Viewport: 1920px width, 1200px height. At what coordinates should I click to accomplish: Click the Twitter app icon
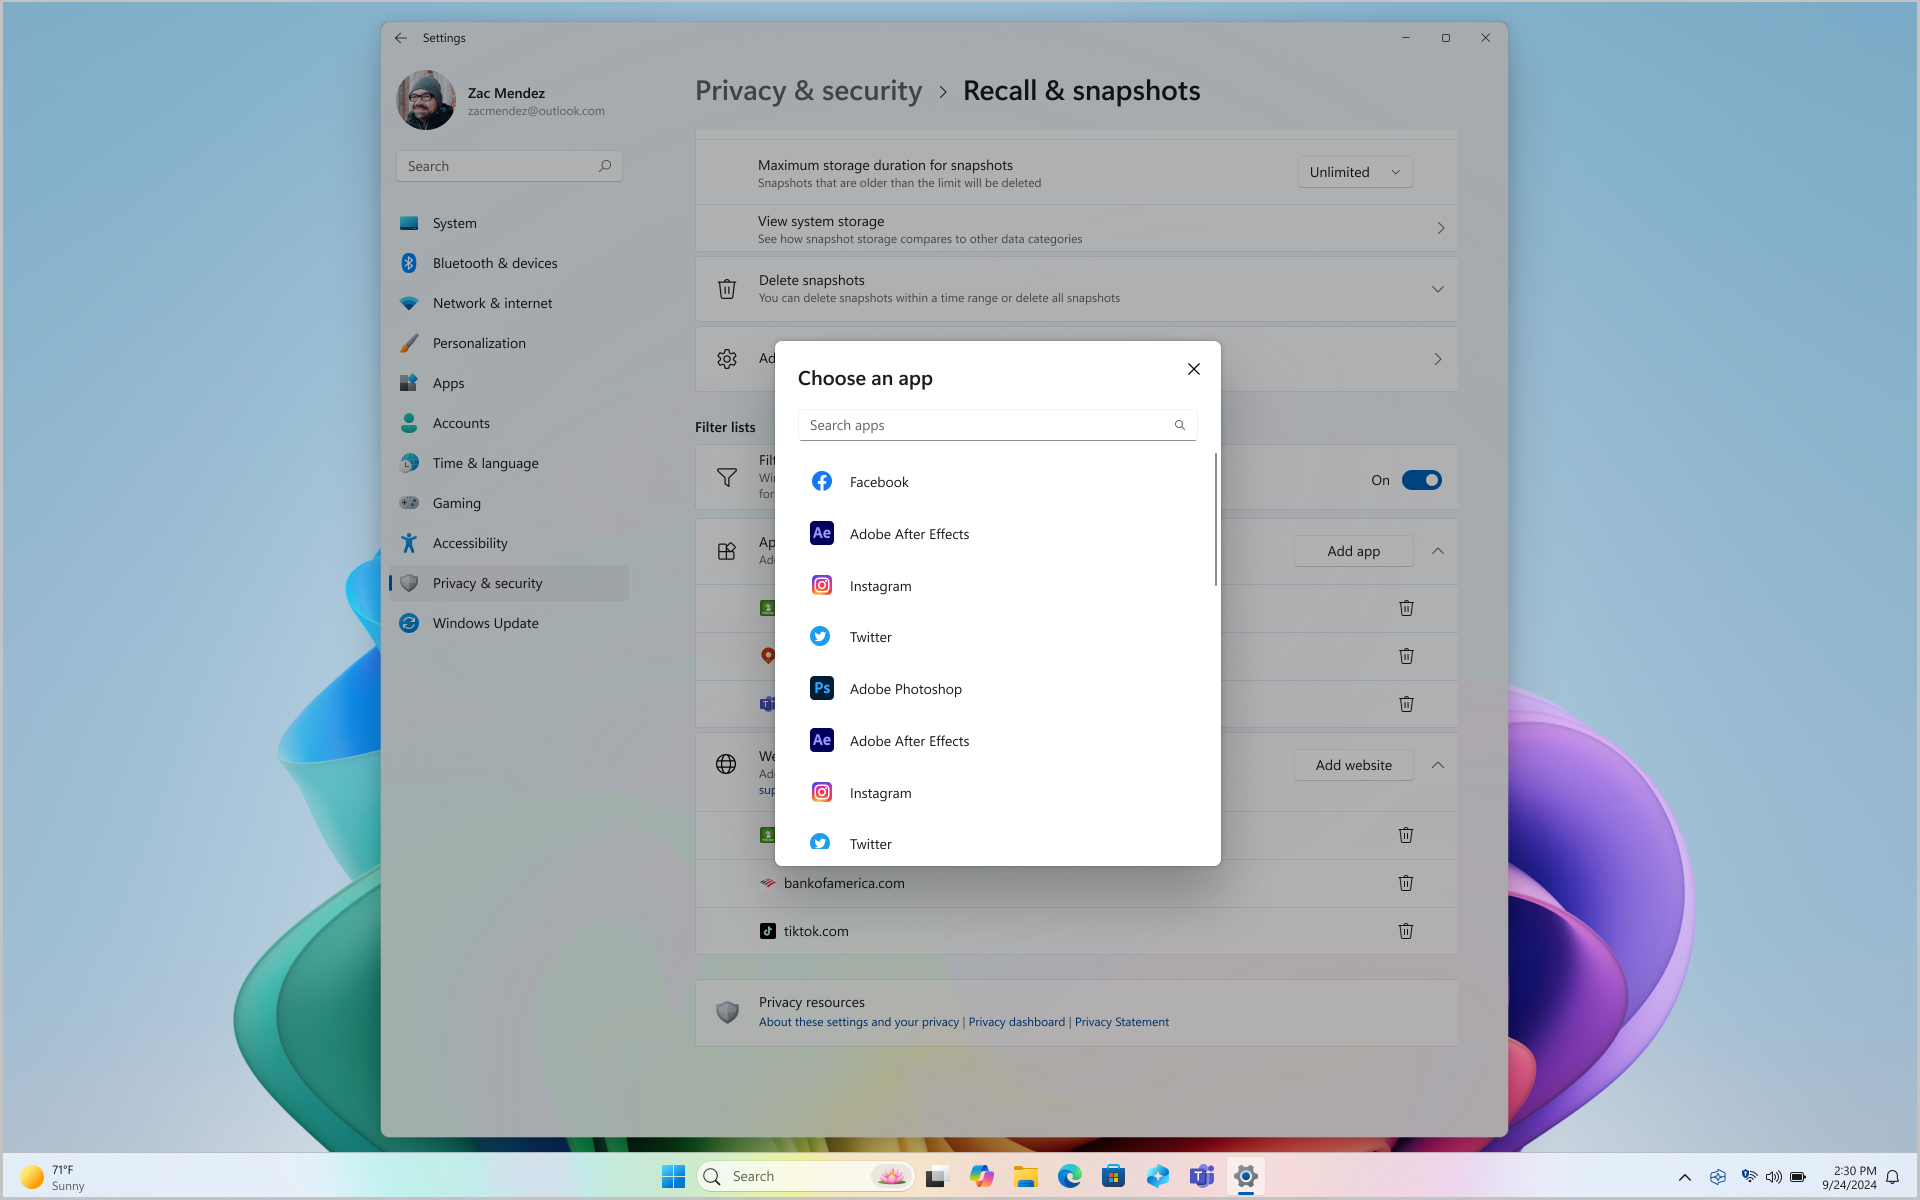[820, 637]
